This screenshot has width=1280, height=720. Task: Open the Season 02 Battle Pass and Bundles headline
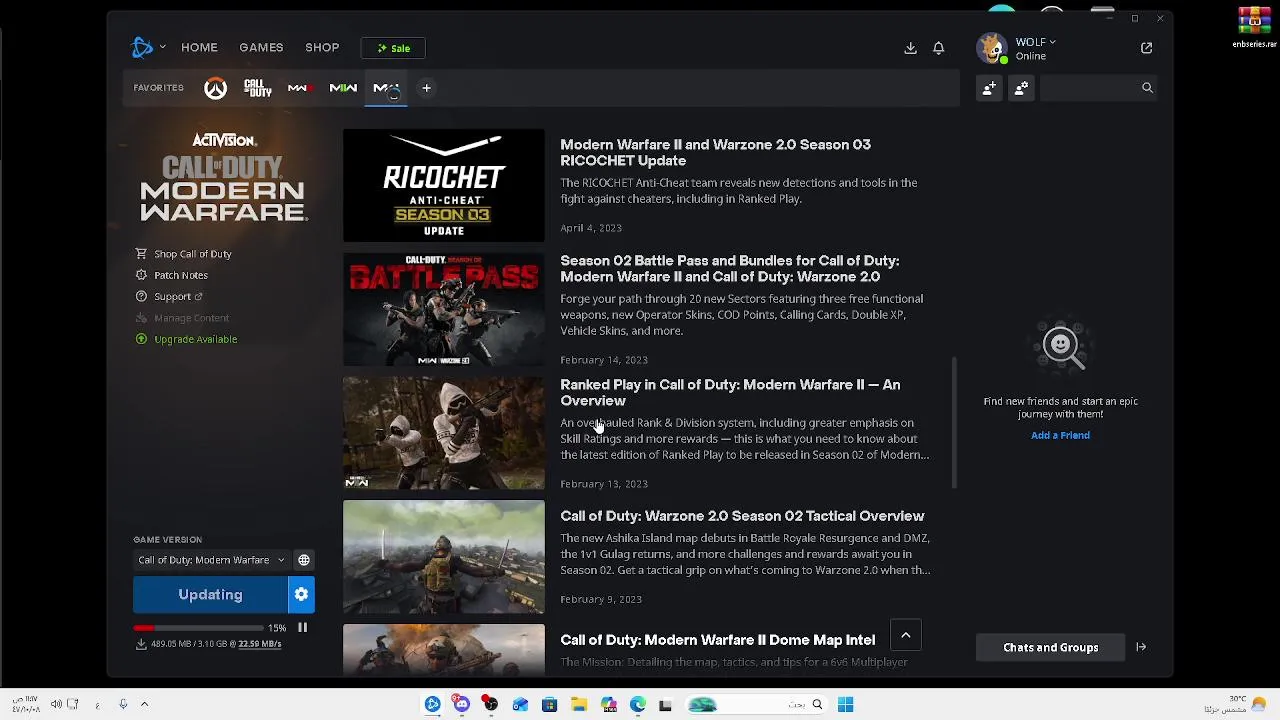(x=730, y=268)
